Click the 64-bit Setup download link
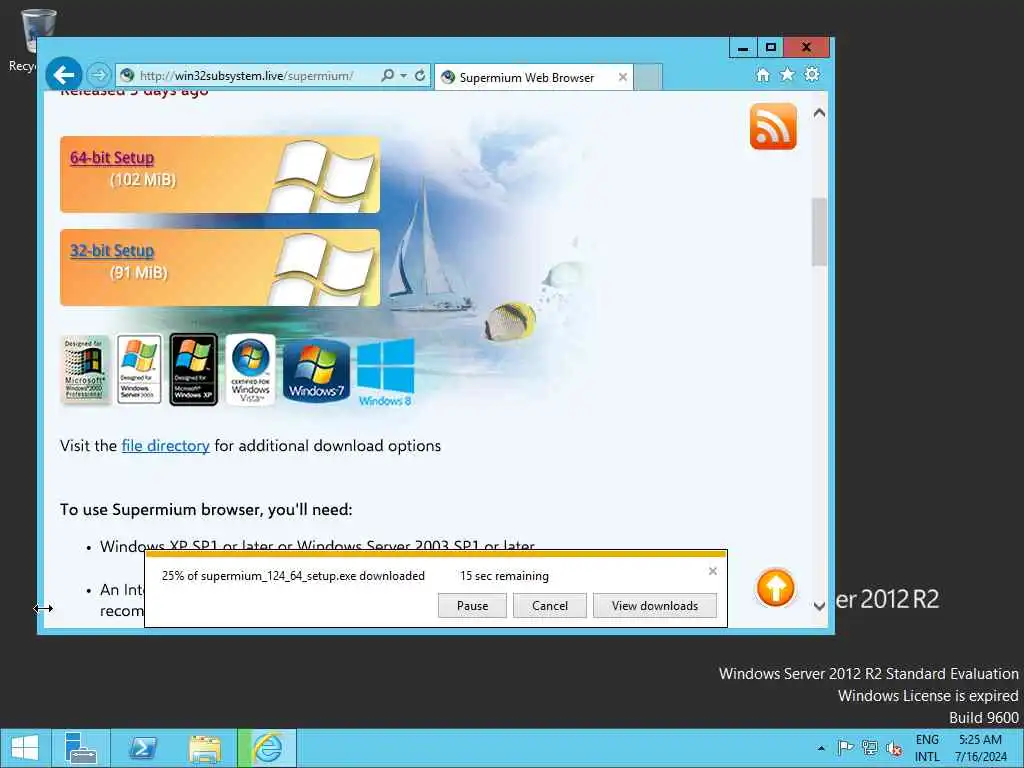Image resolution: width=1024 pixels, height=768 pixels. (112, 158)
